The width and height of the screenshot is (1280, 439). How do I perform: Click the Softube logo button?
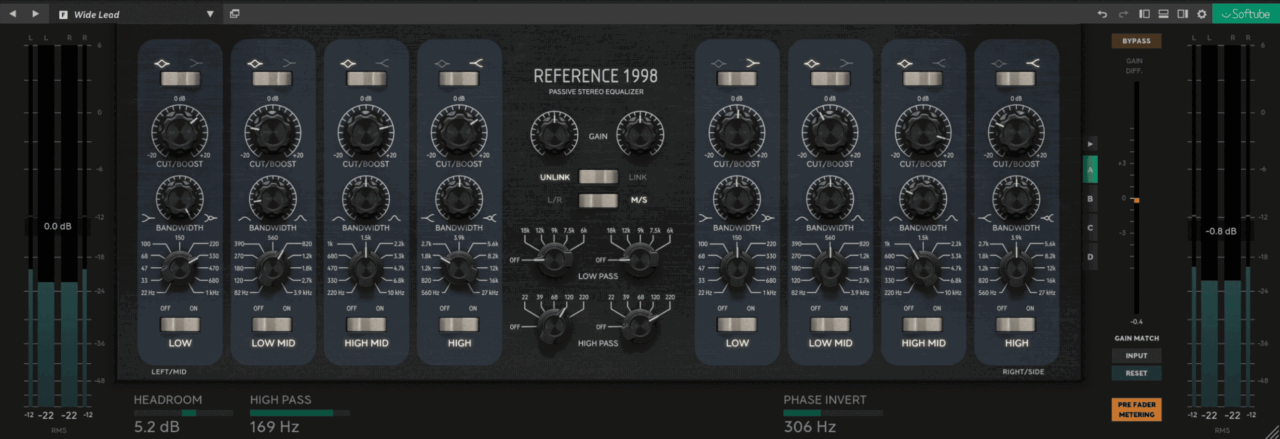1245,14
